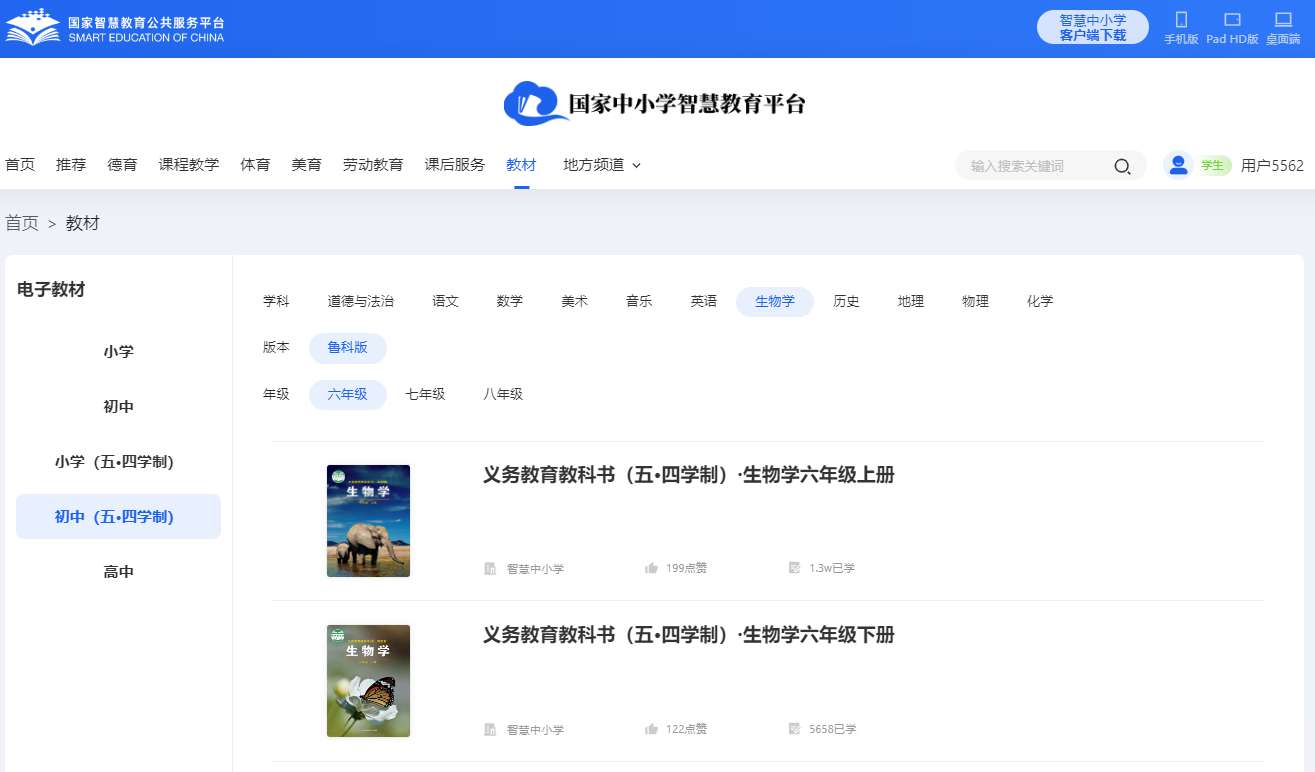Select 小学 in the sidebar

tap(118, 352)
